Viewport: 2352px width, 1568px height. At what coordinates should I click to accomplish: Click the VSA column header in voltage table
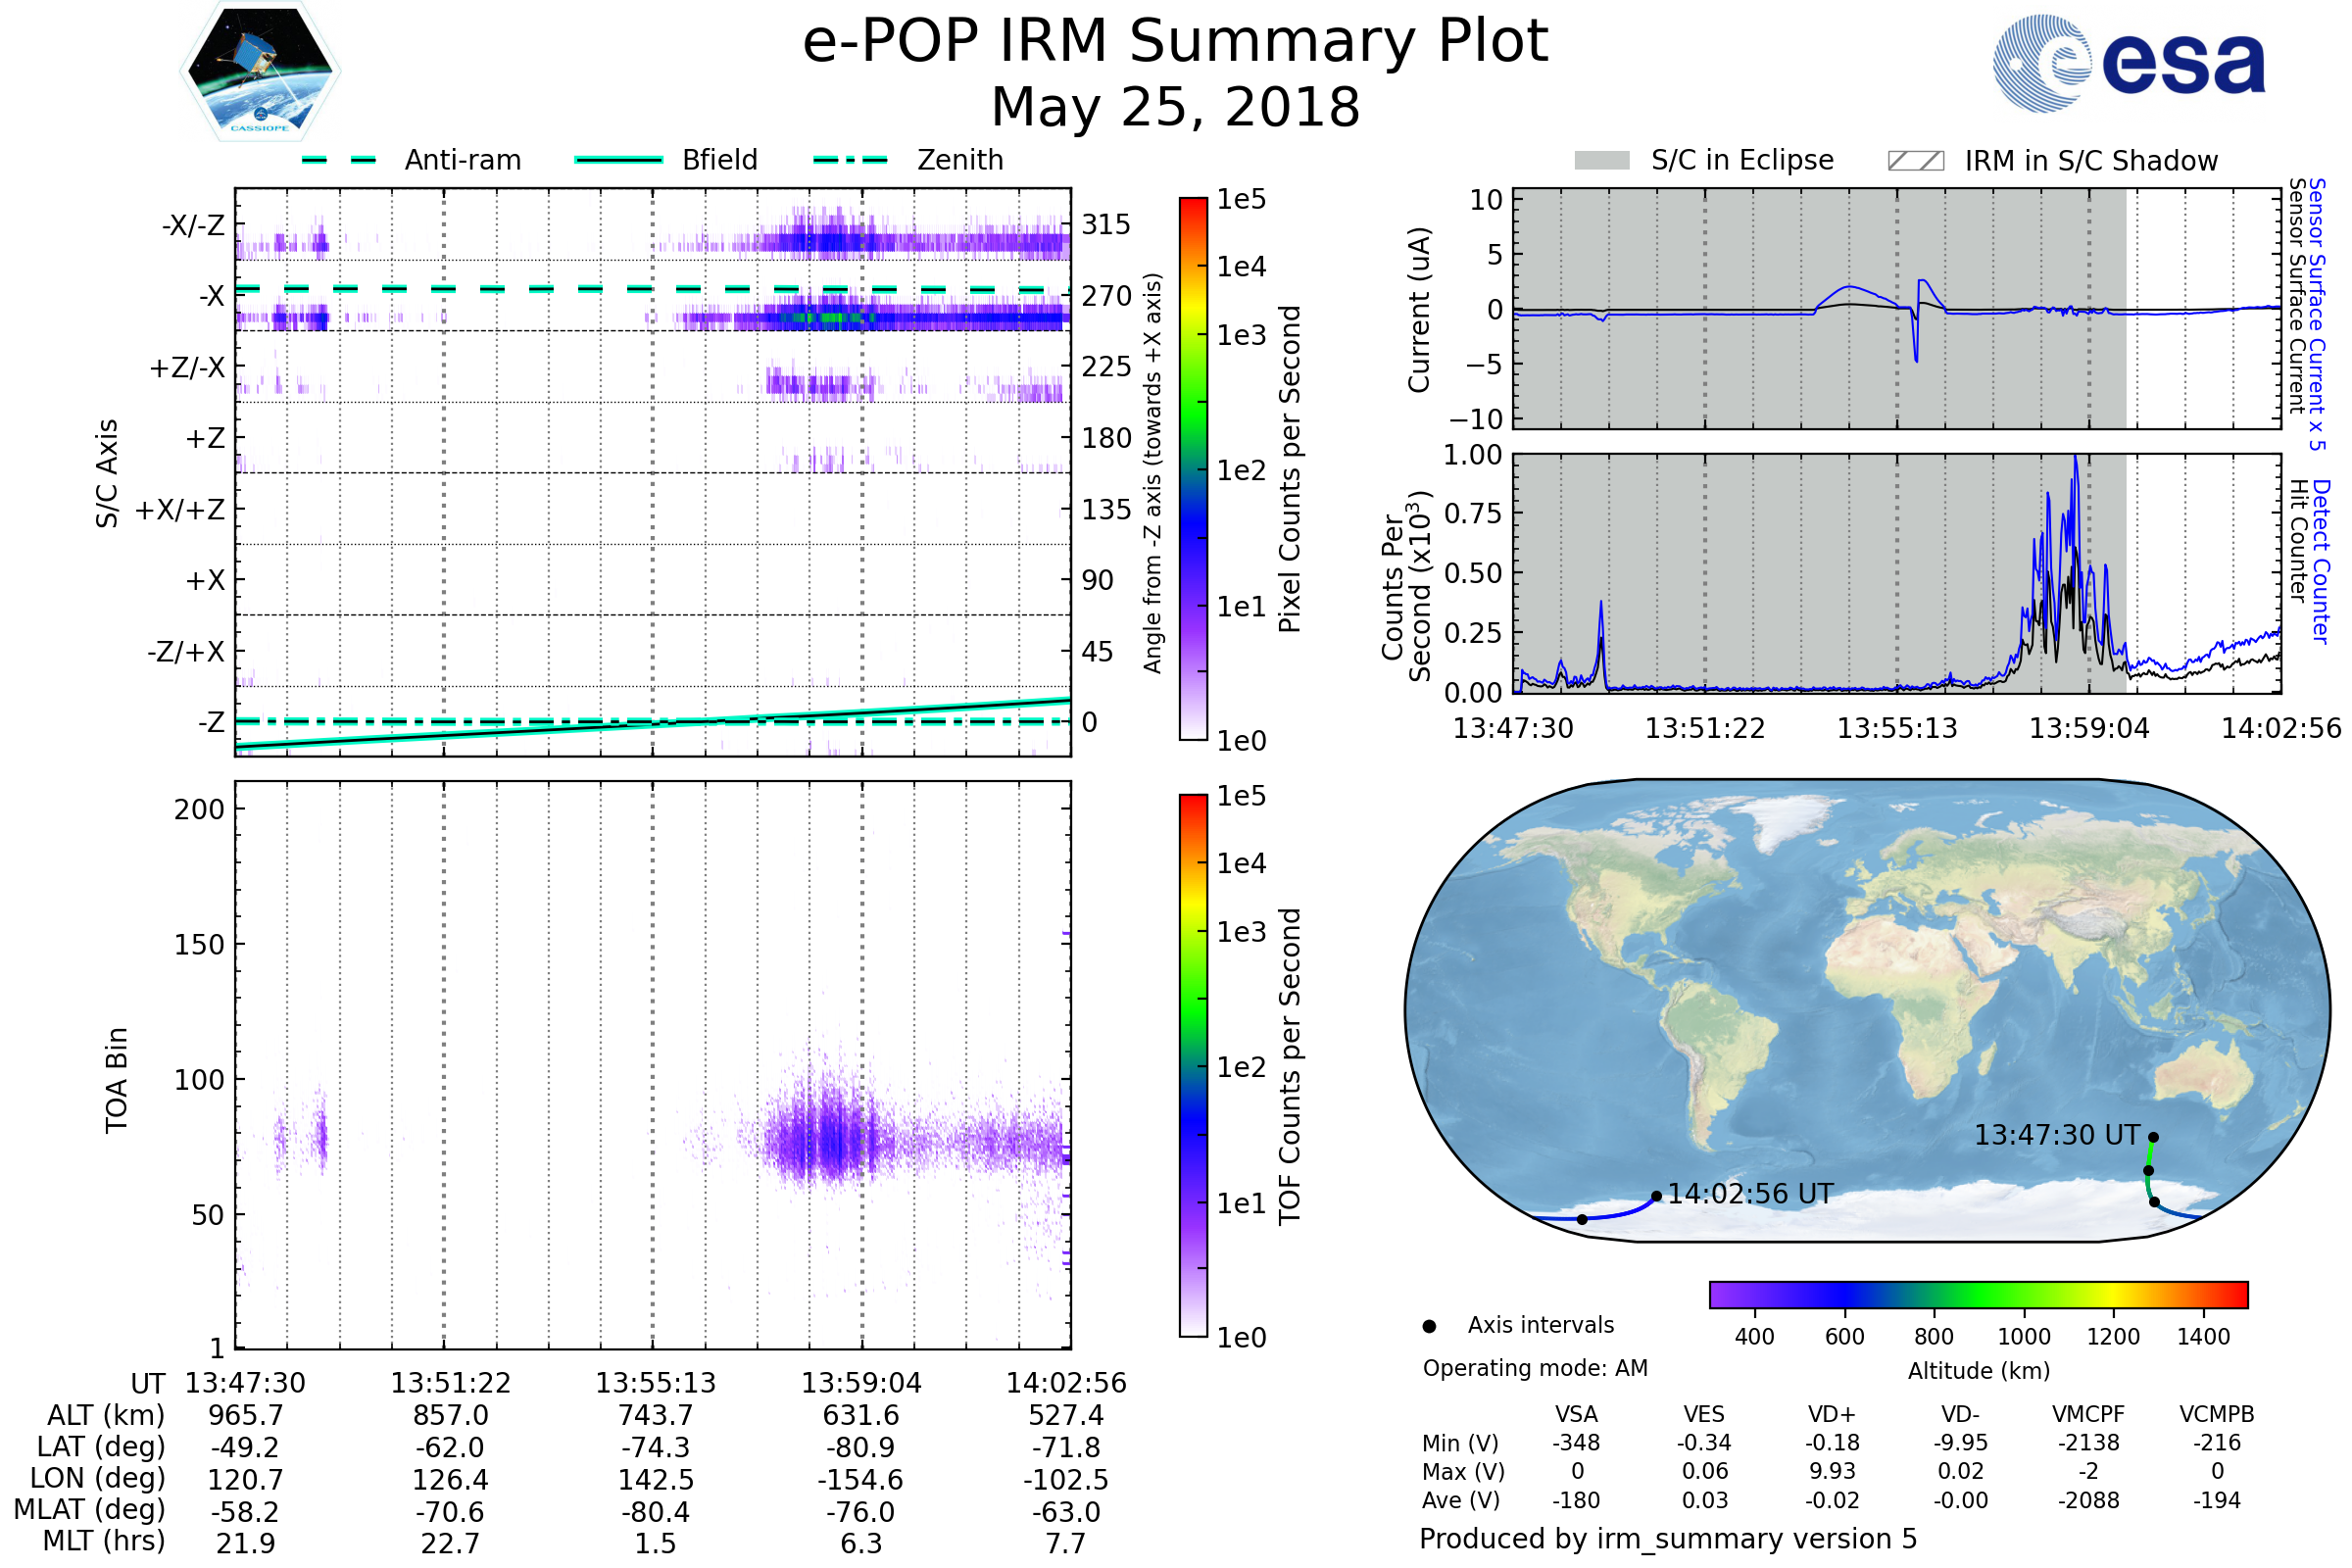click(1576, 1414)
